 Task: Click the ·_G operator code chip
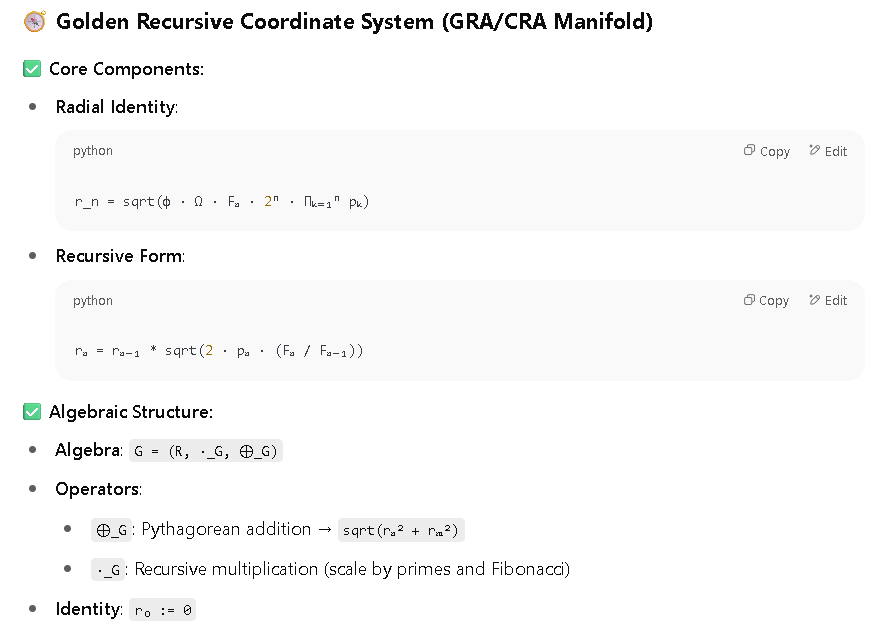[x=108, y=570]
